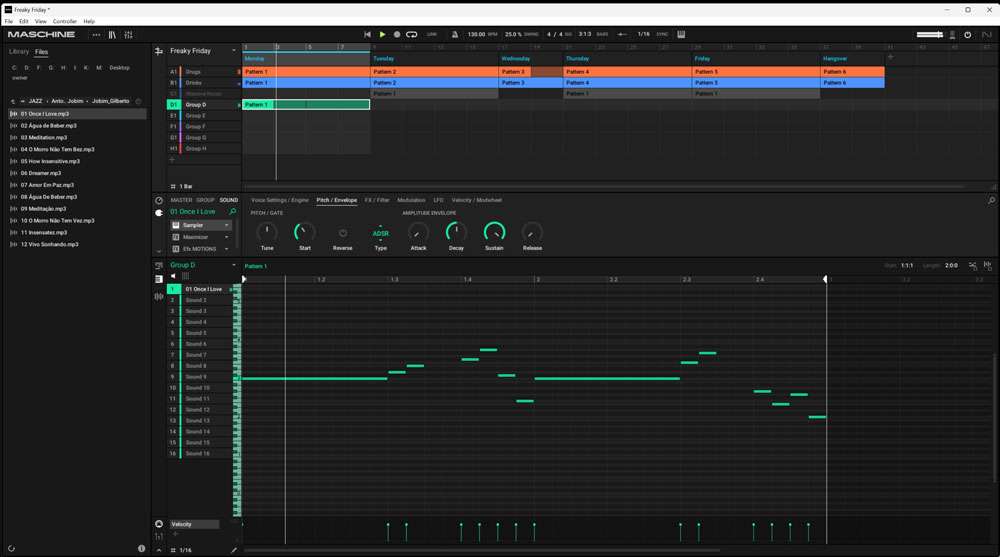
Task: Select the Hangover scene header
Action: point(852,58)
